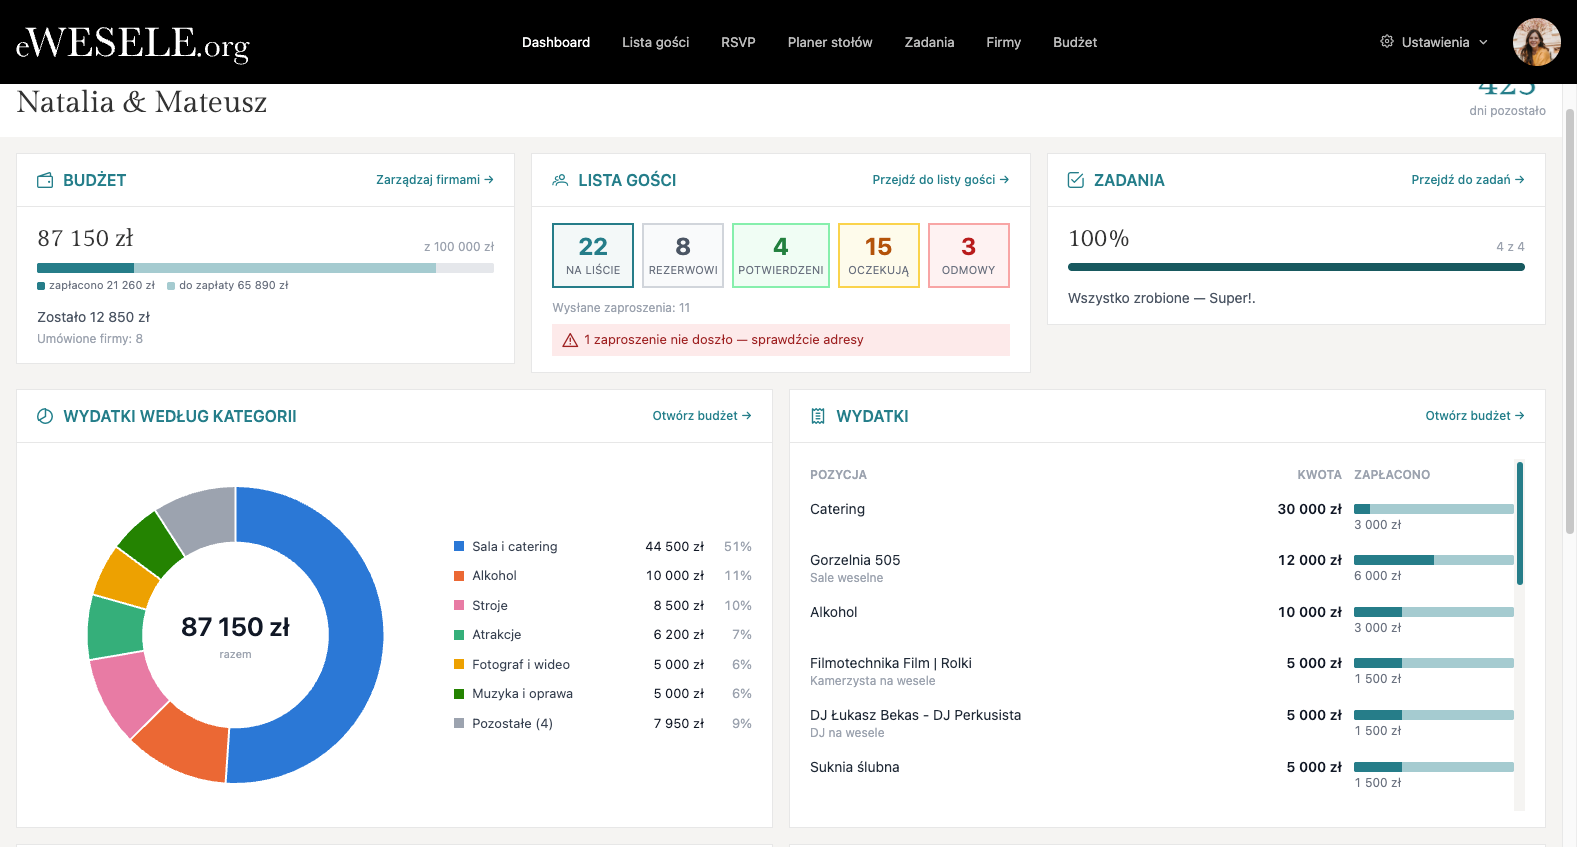This screenshot has width=1577, height=847.
Task: Click the pie chart icon beside Wydatki według kategorii
Action: pyautogui.click(x=45, y=416)
